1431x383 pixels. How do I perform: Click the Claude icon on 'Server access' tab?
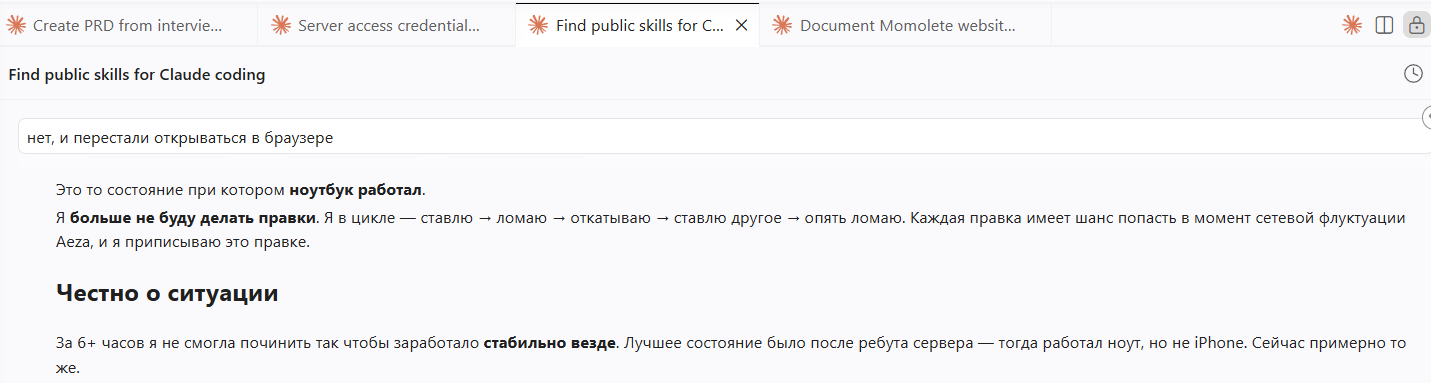(282, 26)
